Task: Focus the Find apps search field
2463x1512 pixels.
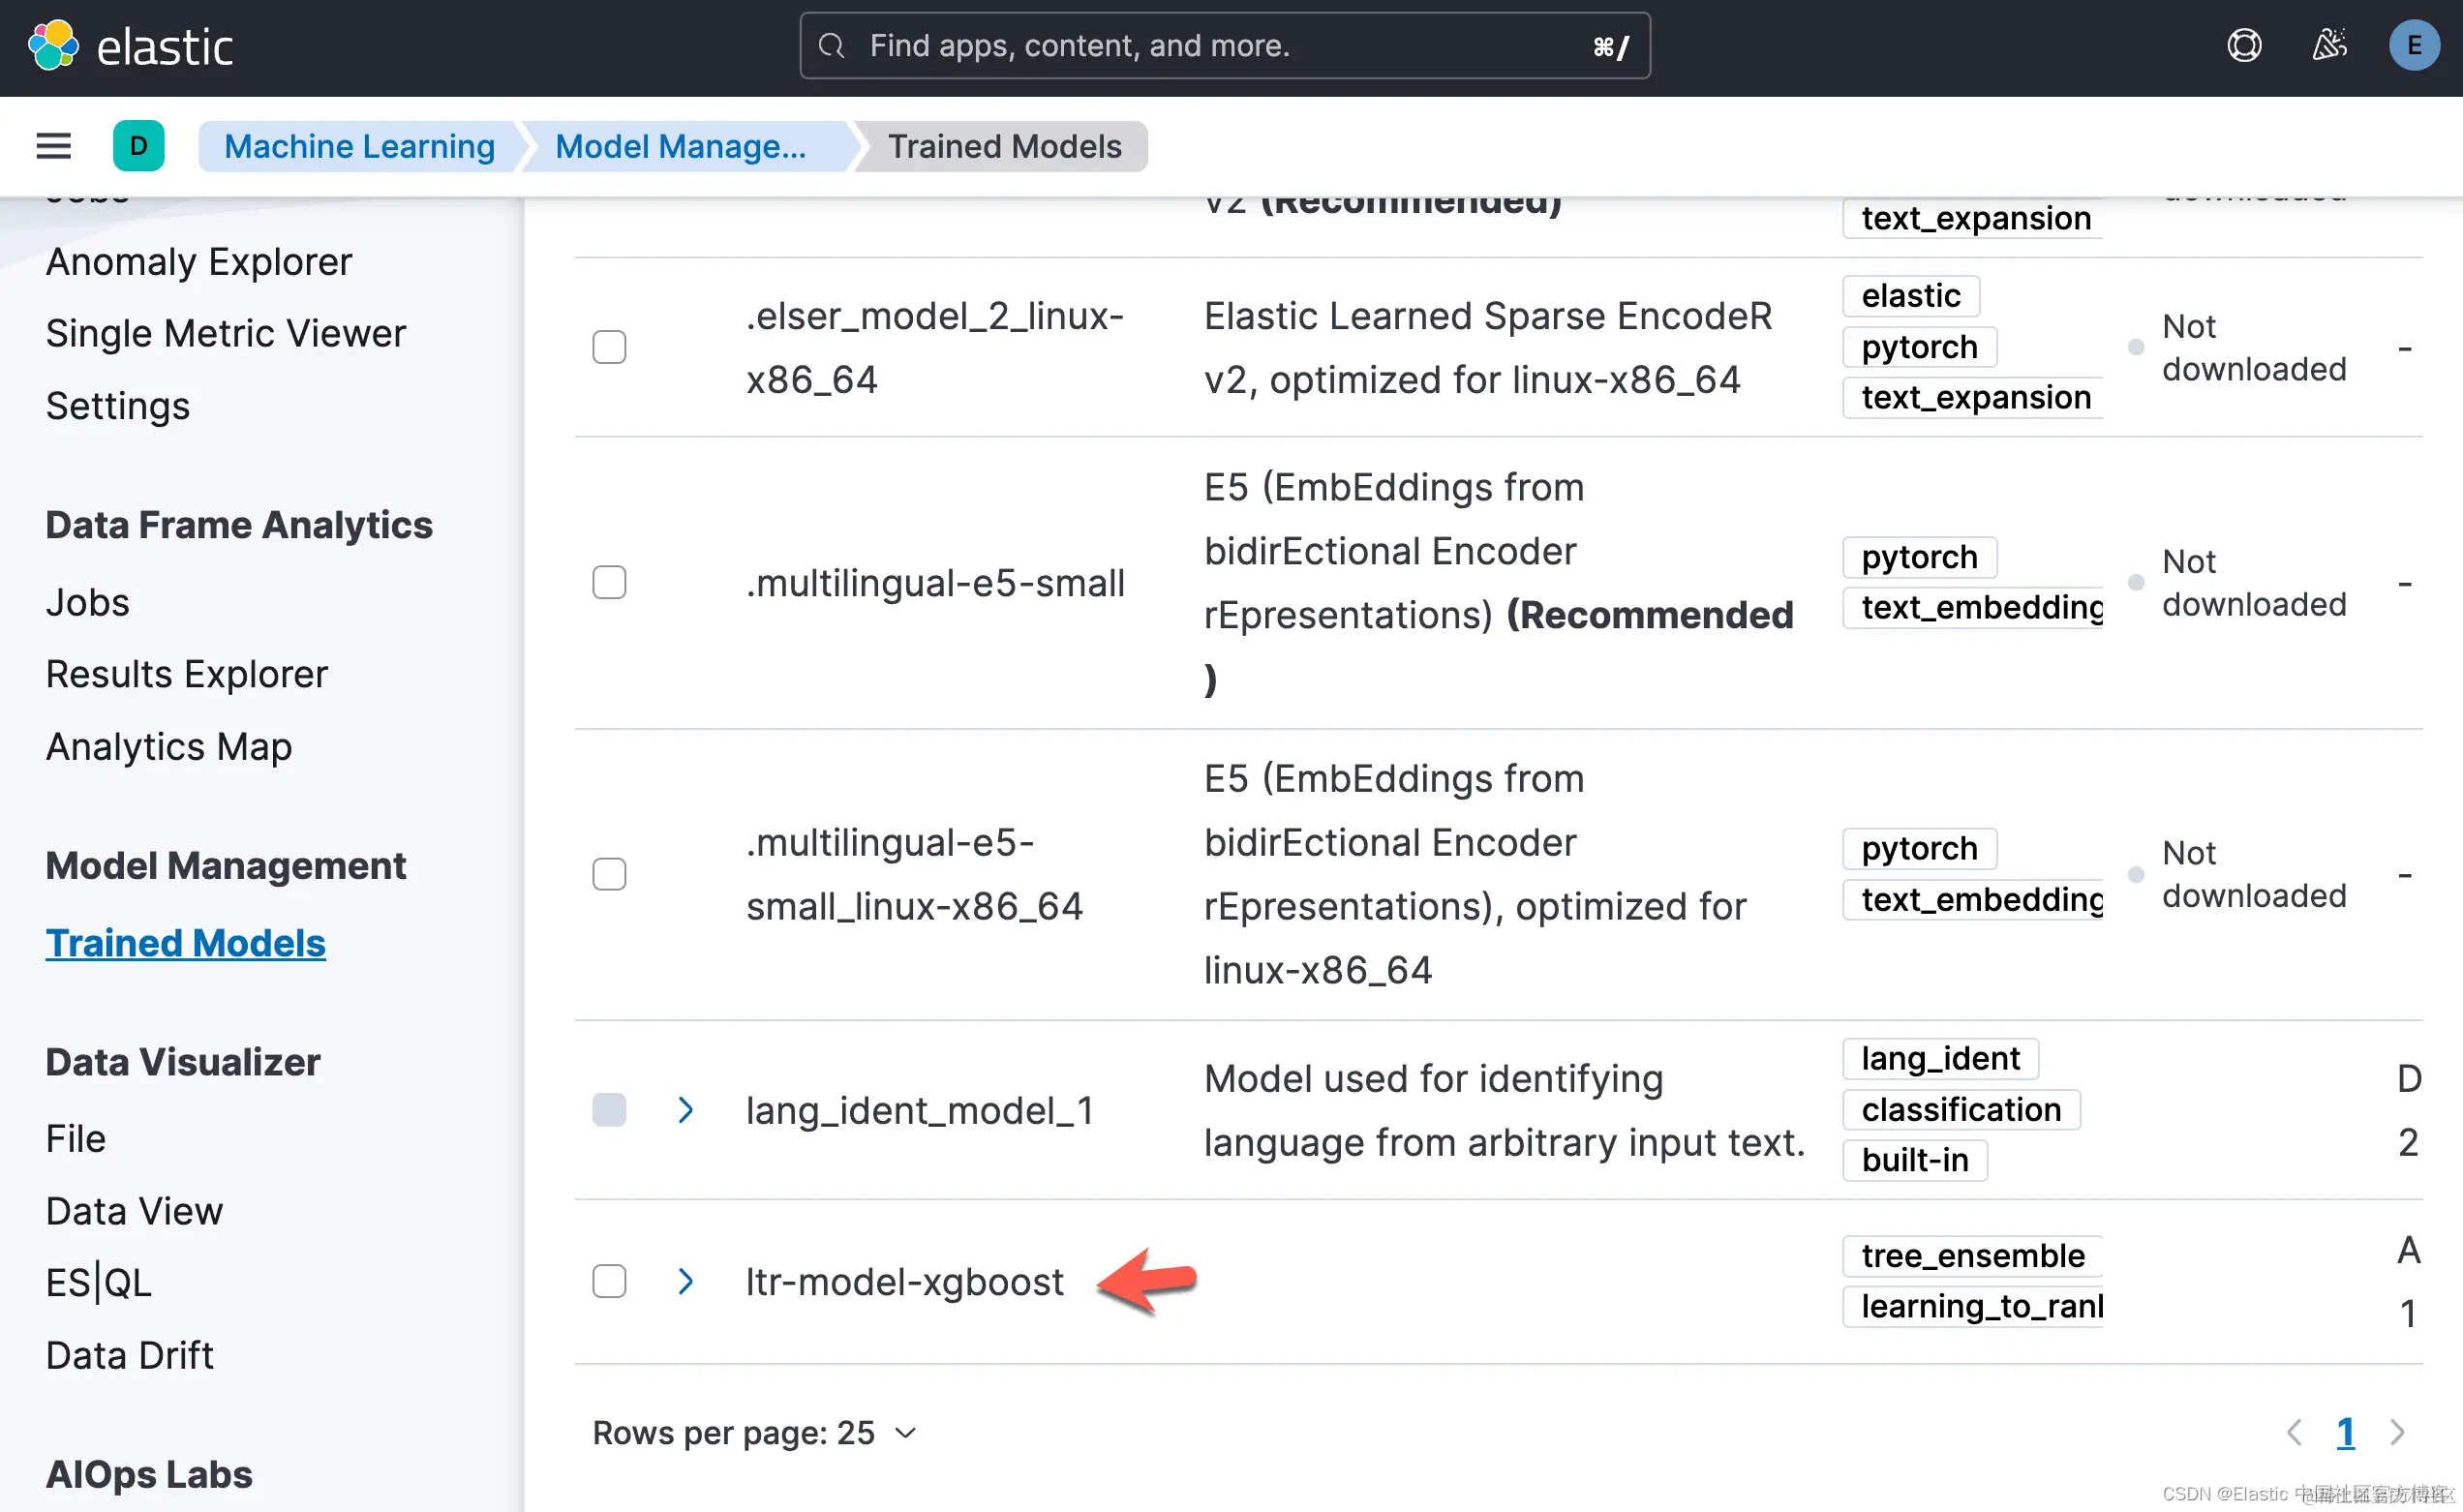Action: [1223, 46]
